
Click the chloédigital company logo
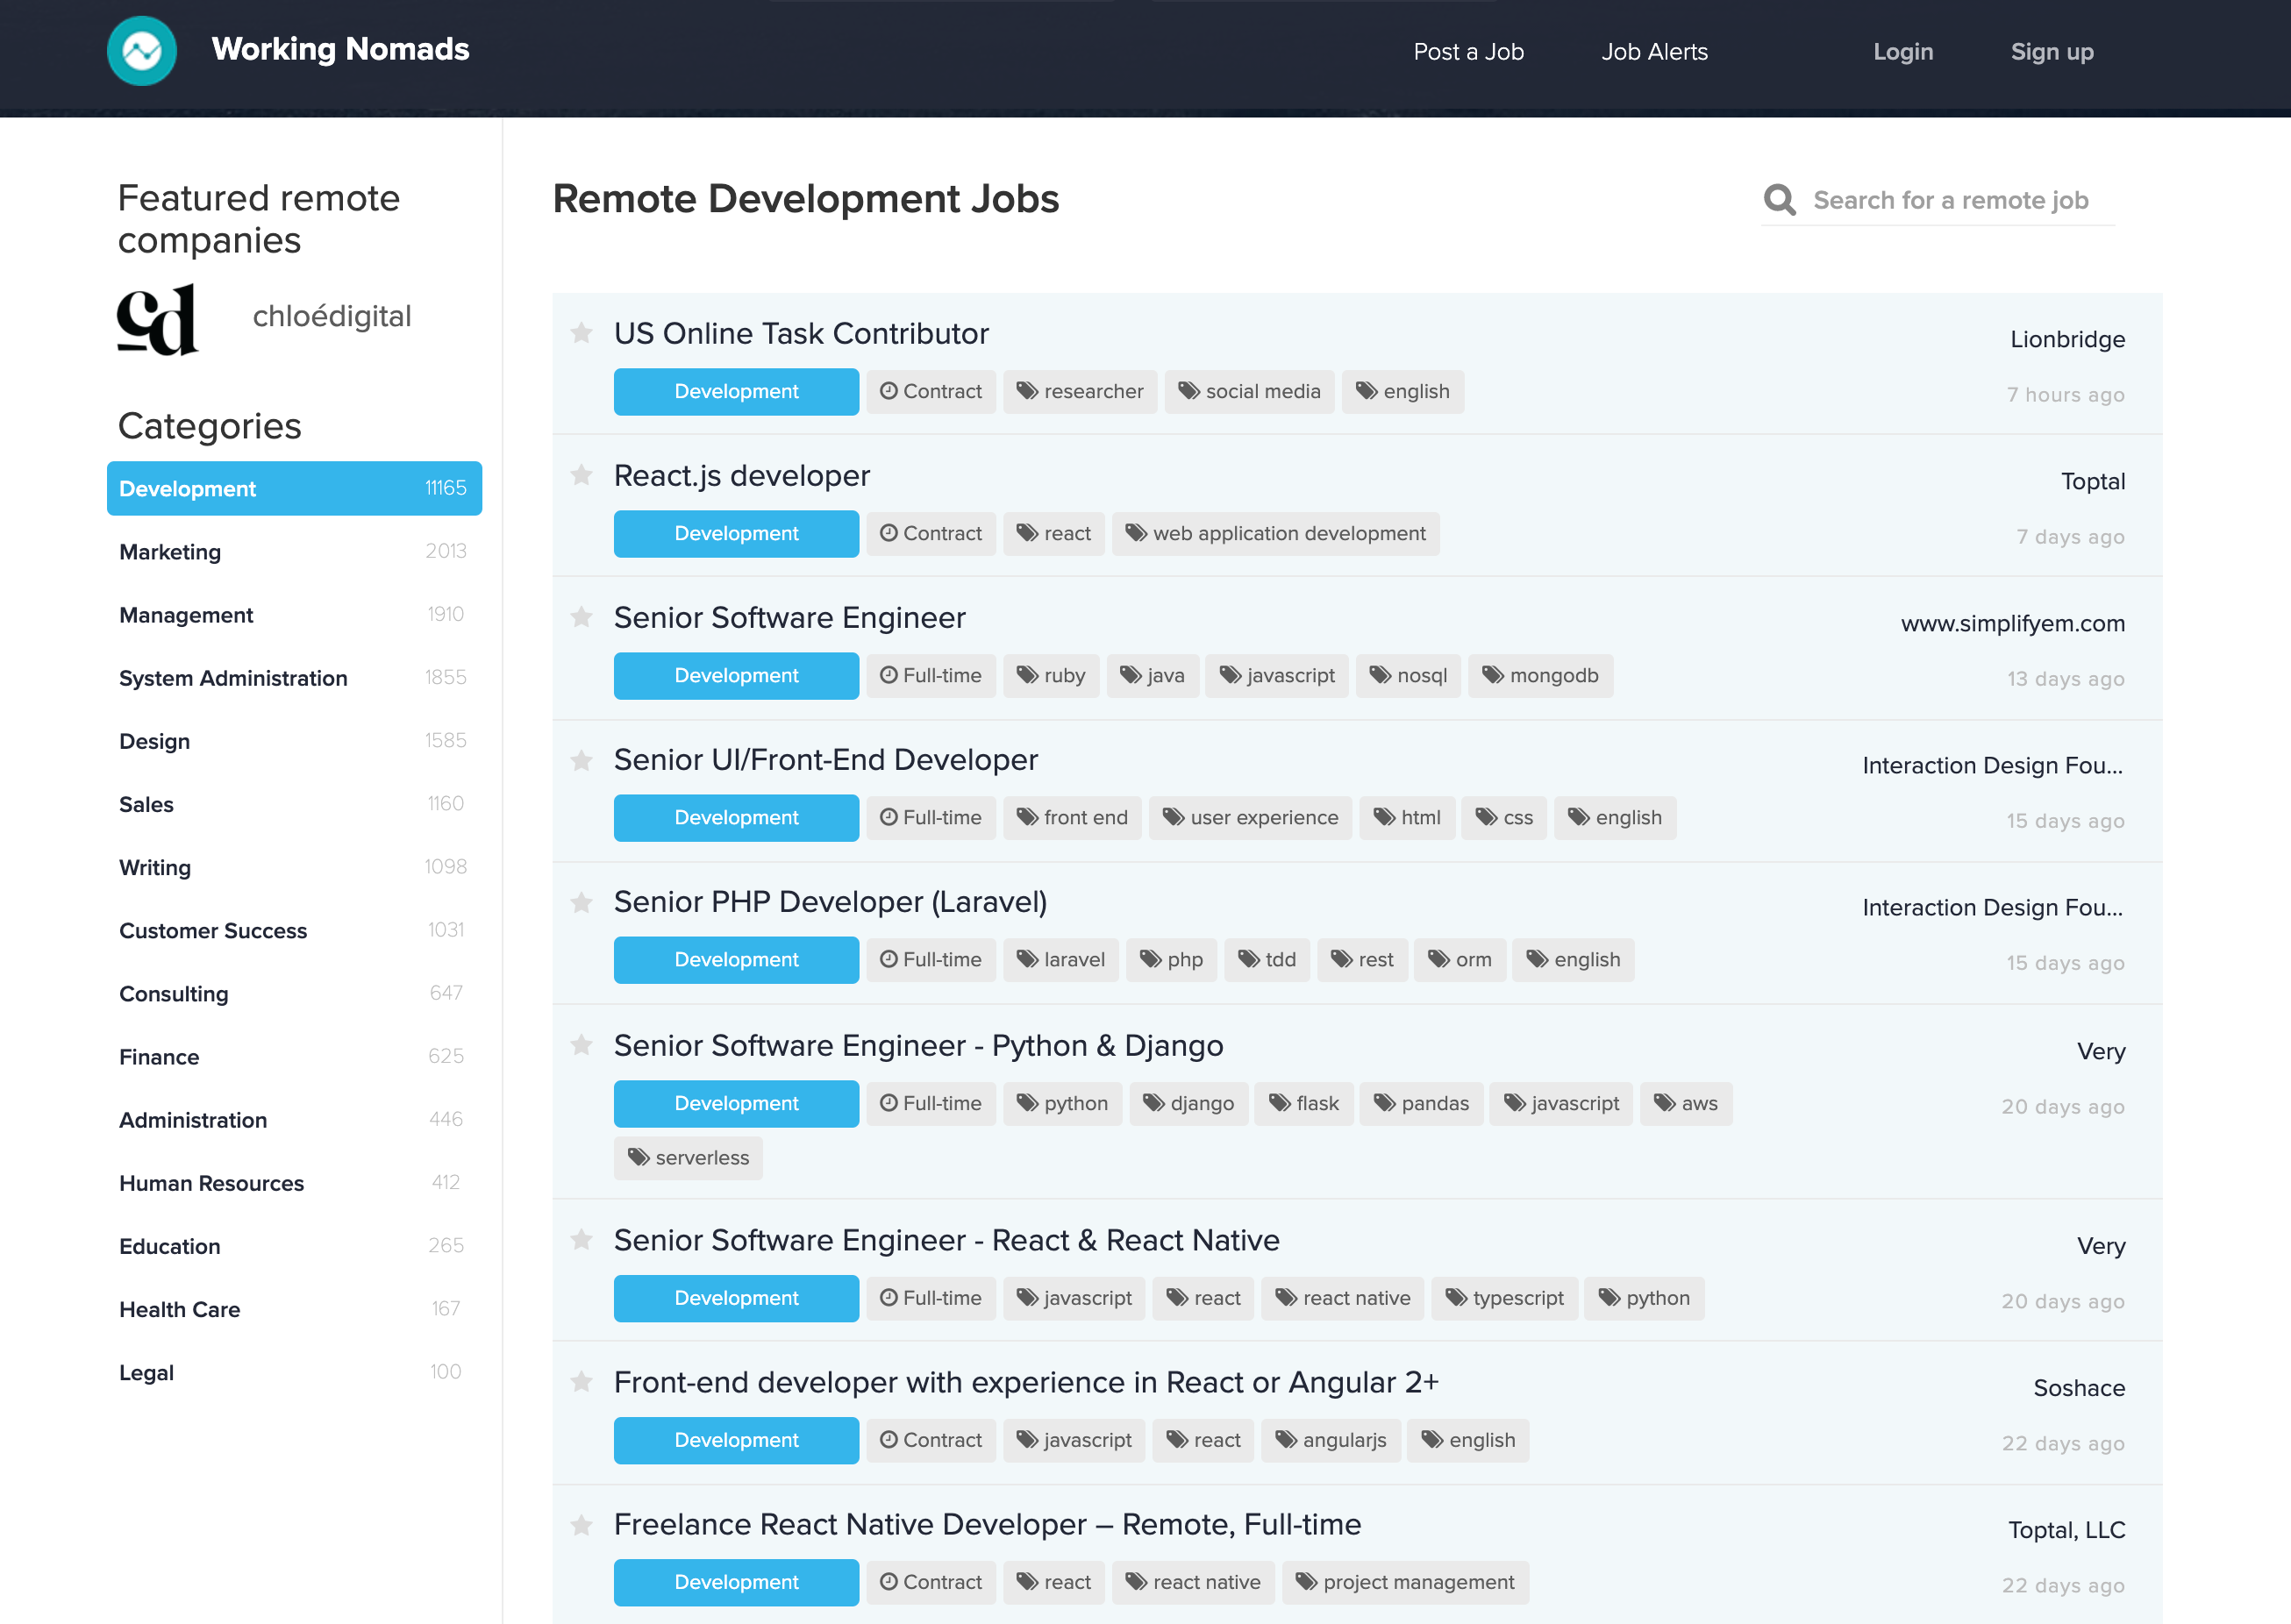tap(158, 319)
